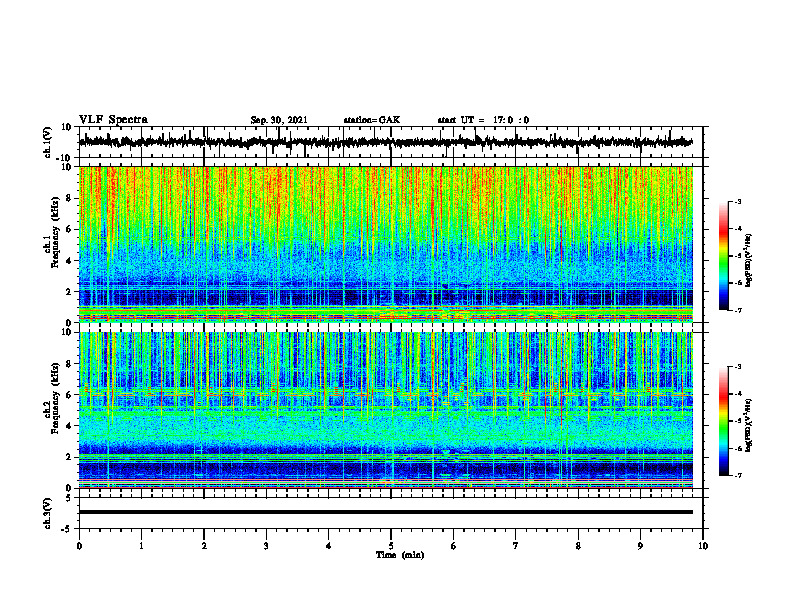Click the ch.3 flat voltage line
The width and height of the screenshot is (792, 612).
(386, 512)
